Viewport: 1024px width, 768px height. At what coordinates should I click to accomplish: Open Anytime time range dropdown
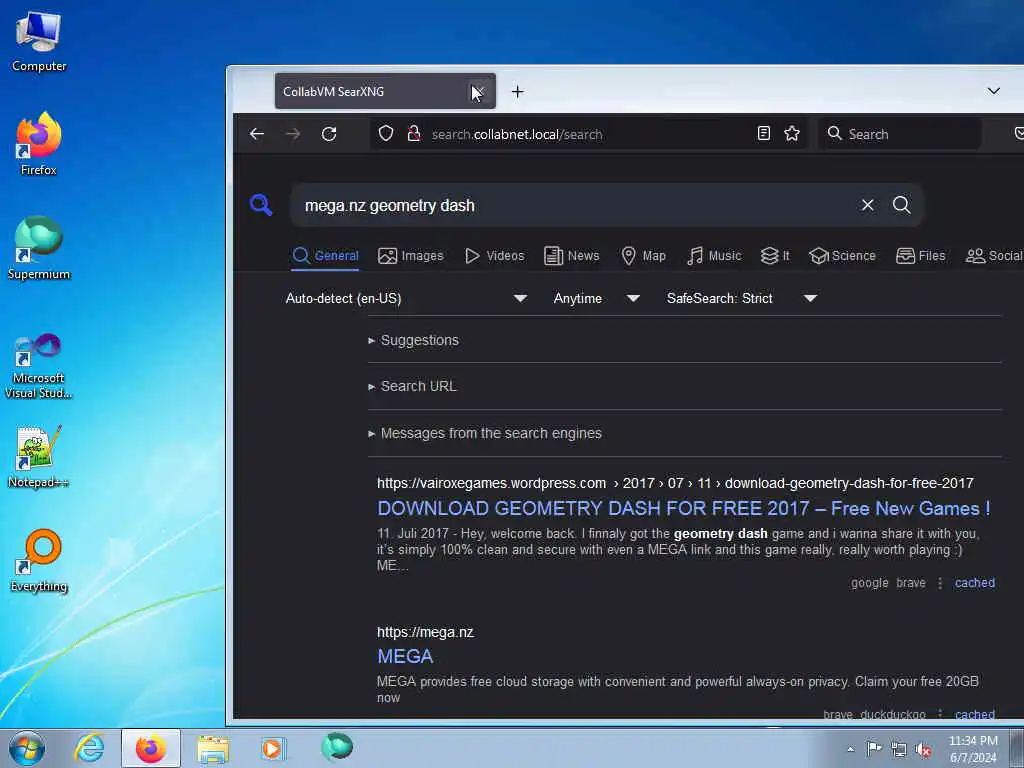tap(596, 298)
